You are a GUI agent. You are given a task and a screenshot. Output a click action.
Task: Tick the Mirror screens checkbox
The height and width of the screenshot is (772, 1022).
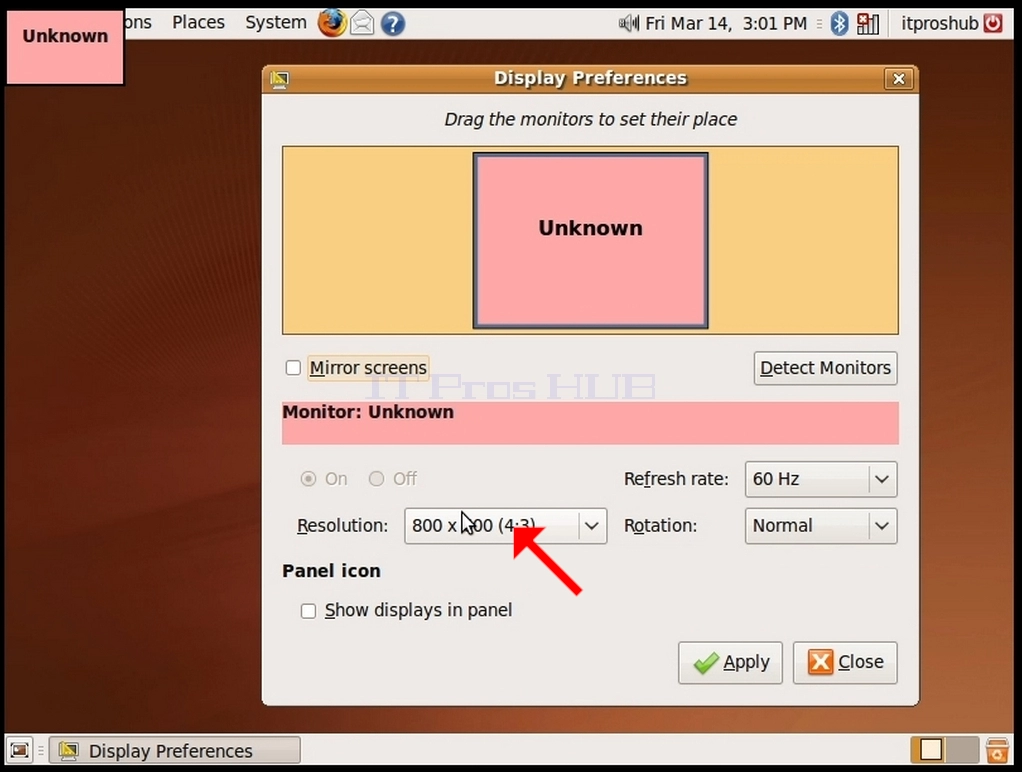click(293, 368)
